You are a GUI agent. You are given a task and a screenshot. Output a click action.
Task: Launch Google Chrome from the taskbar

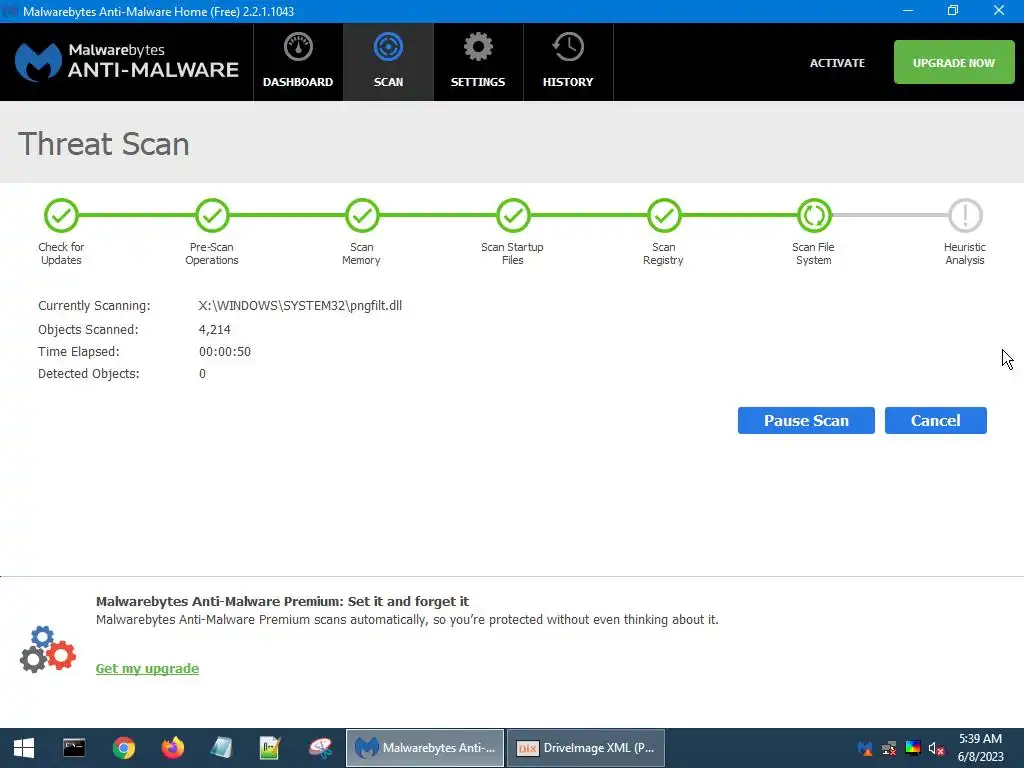(x=123, y=748)
